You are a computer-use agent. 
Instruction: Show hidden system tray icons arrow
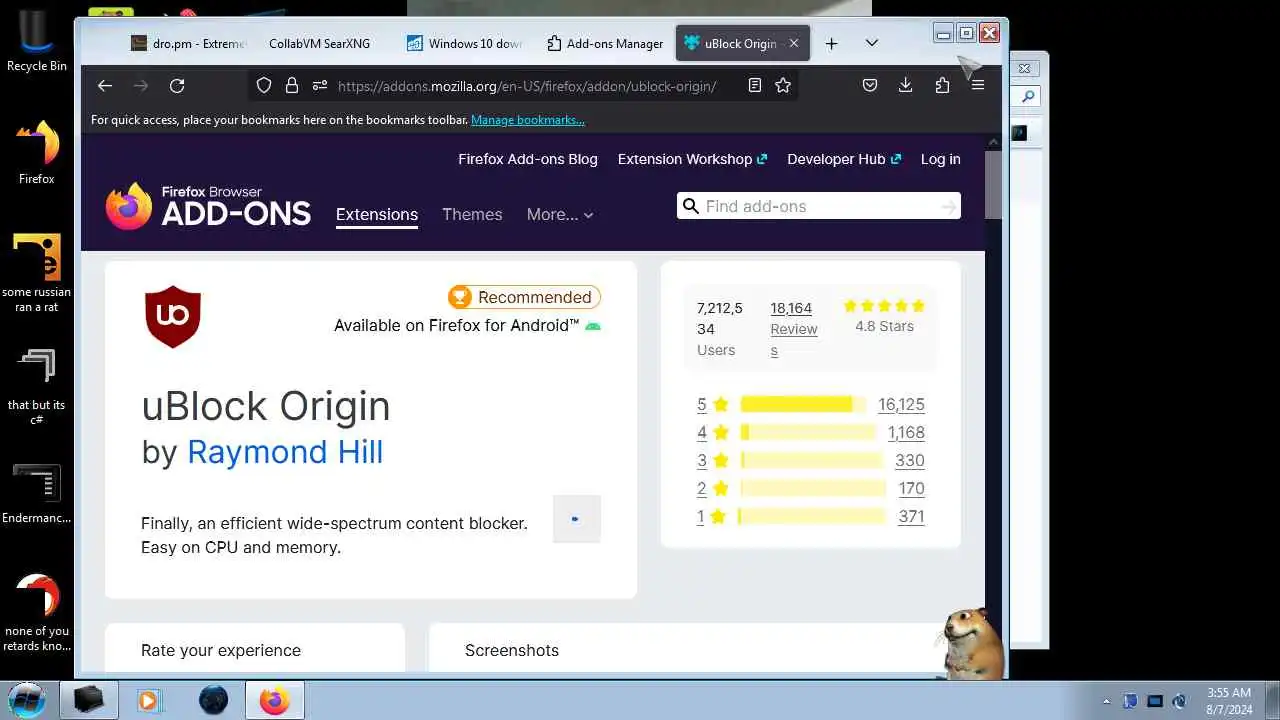coord(1106,701)
